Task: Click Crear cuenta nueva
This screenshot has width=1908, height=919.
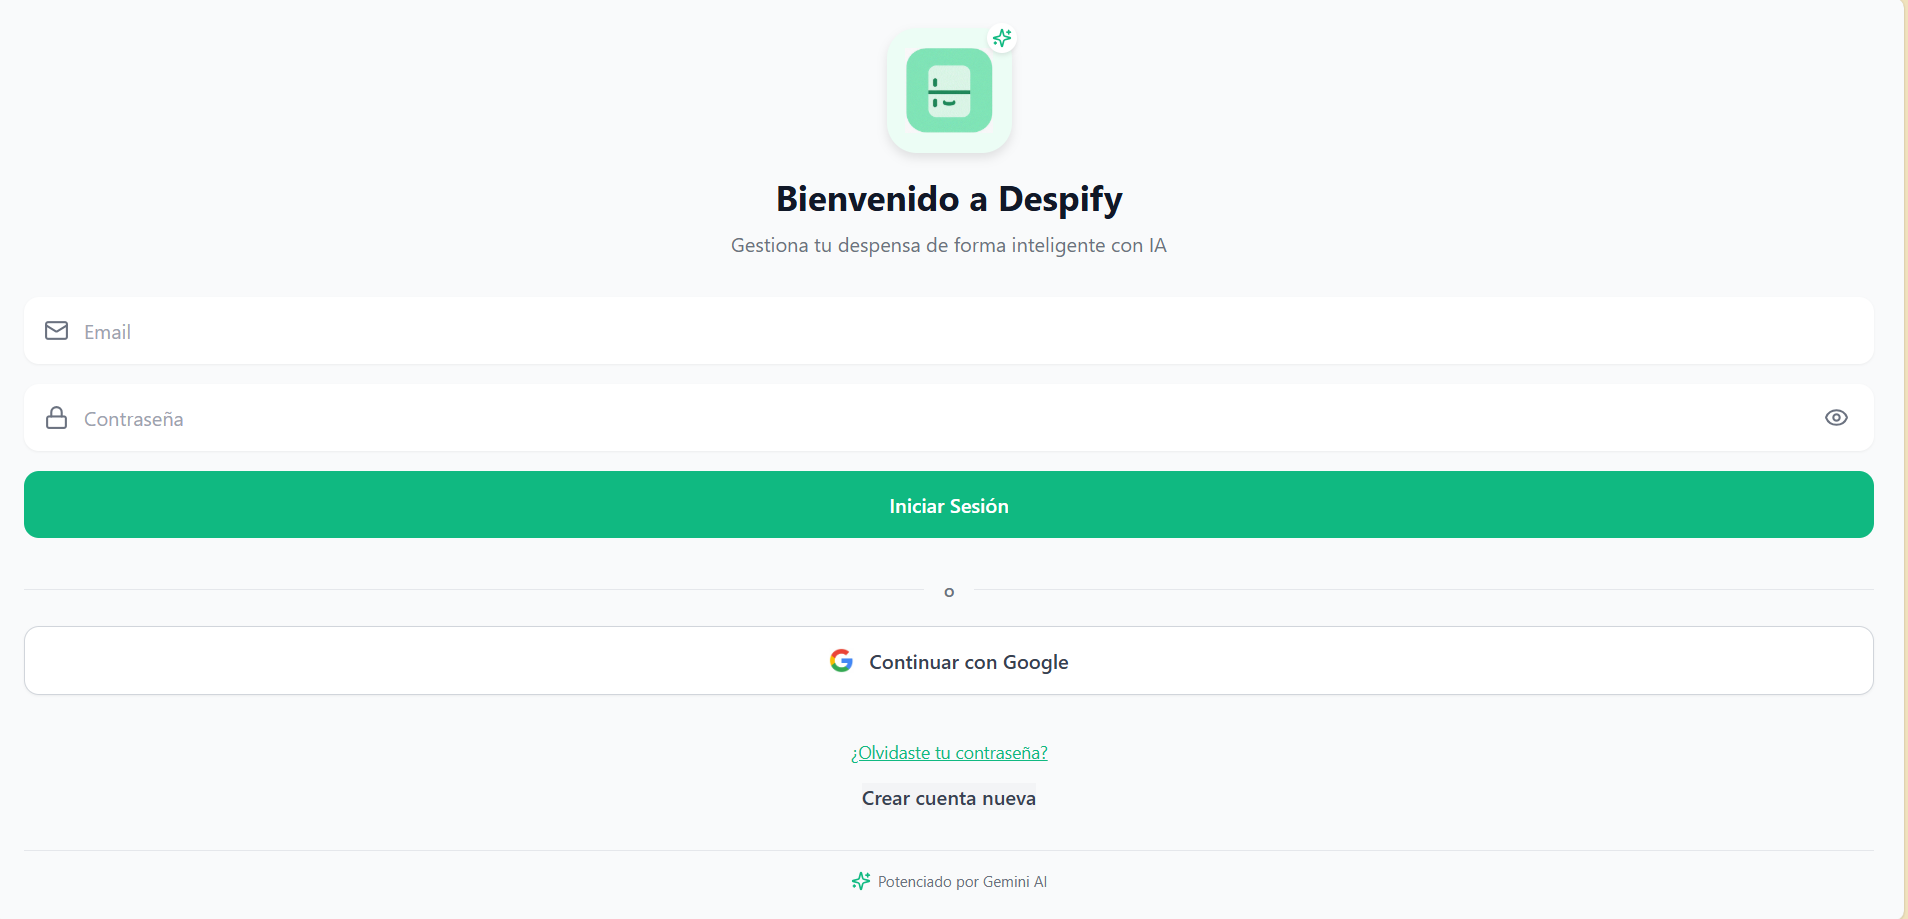Action: click(x=949, y=799)
